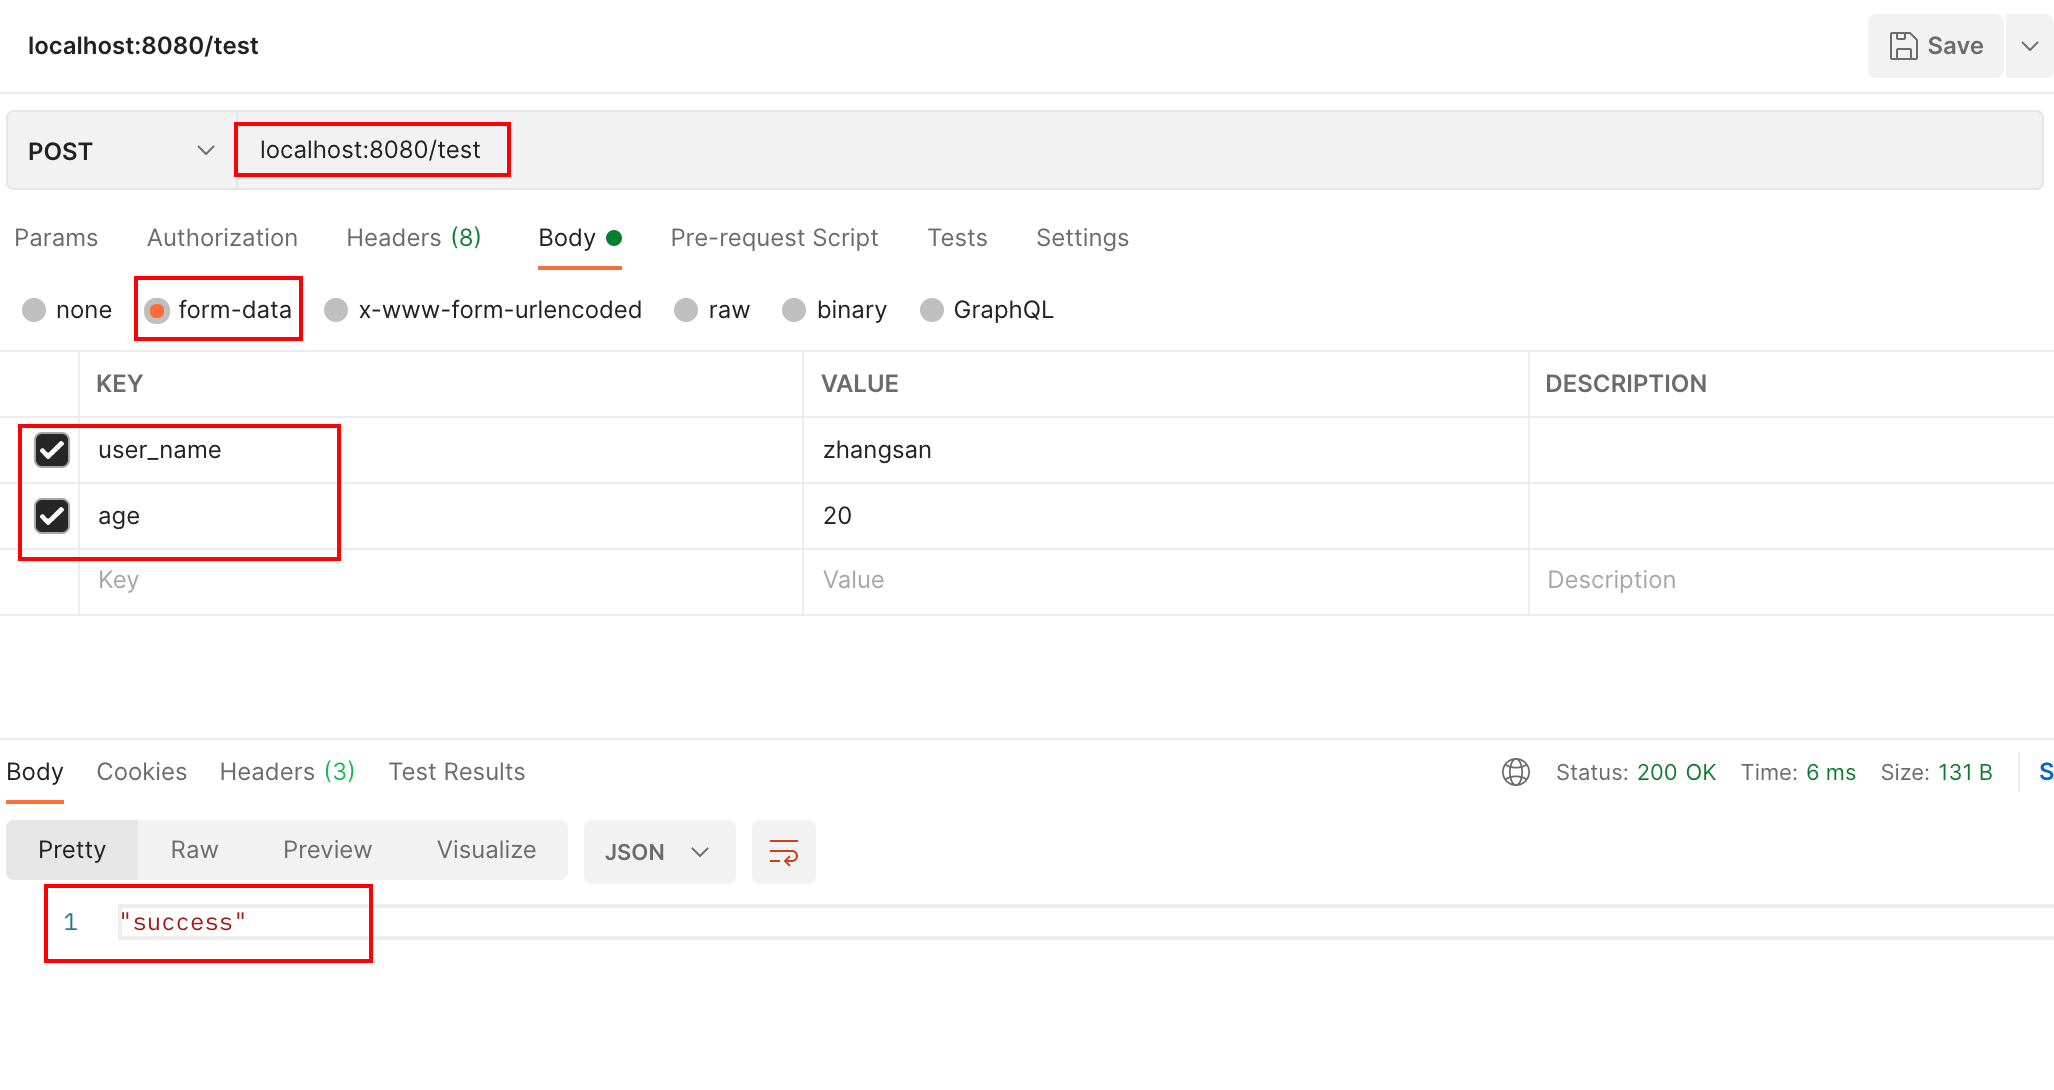Select the binary body radio button
The image size is (2054, 1090).
point(794,310)
